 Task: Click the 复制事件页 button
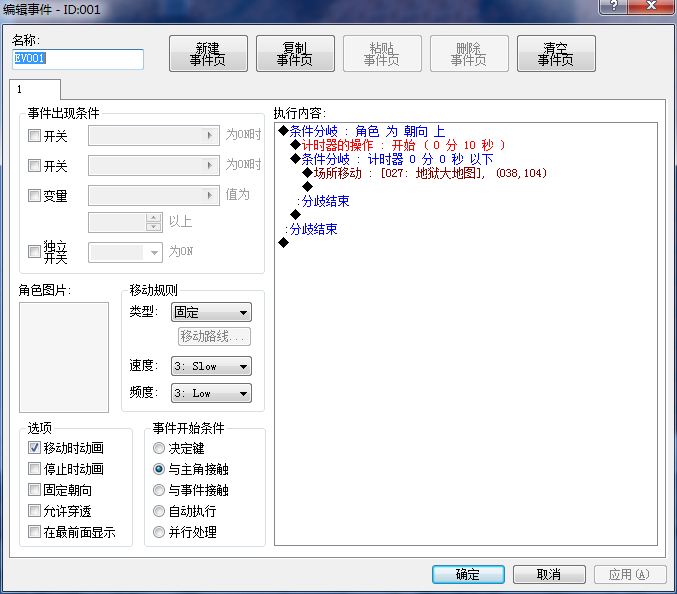click(x=295, y=54)
